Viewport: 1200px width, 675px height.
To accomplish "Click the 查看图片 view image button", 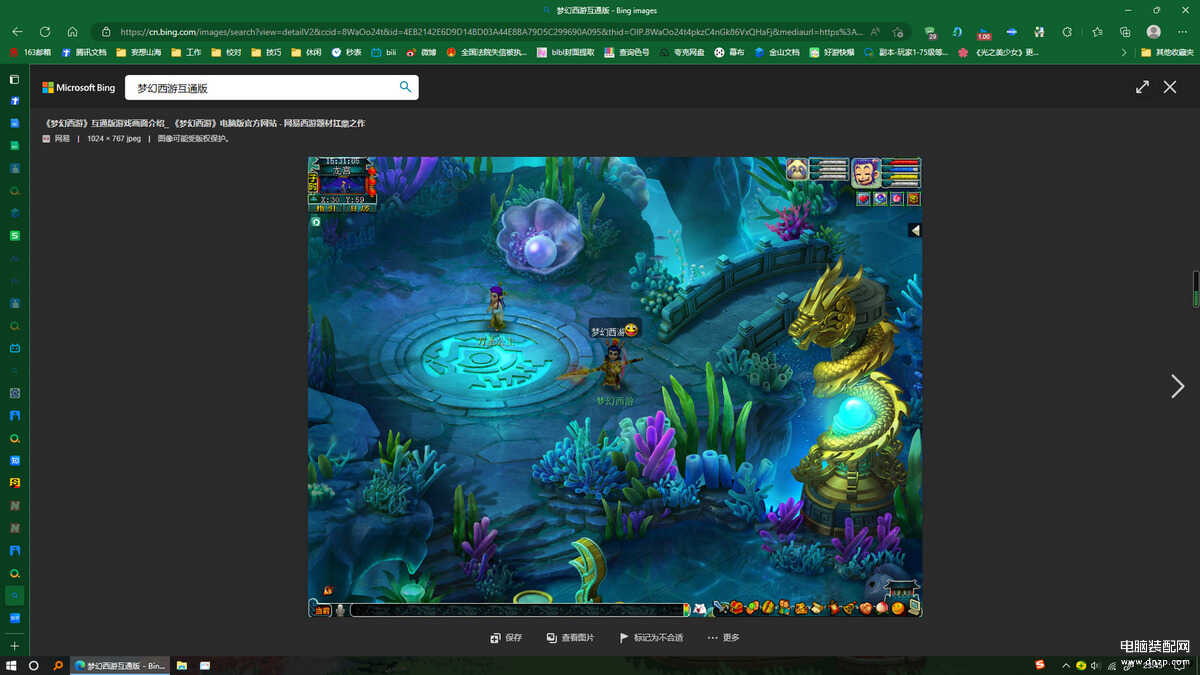I will tap(570, 638).
